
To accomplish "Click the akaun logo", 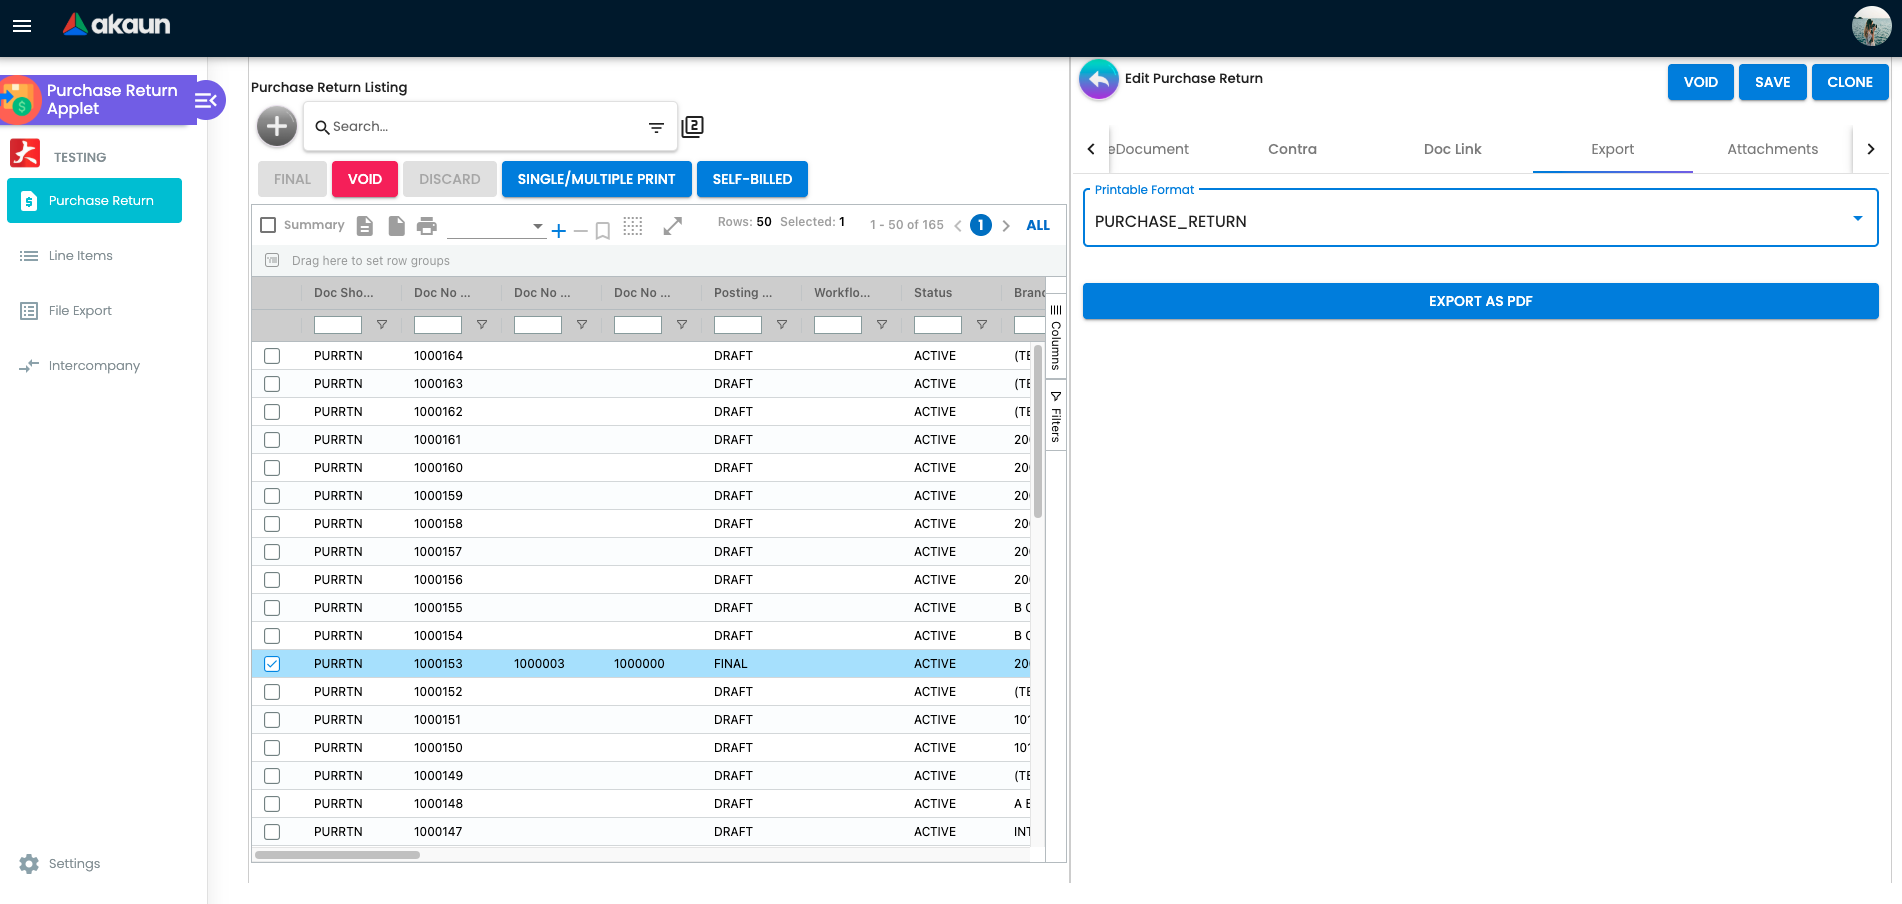I will [116, 24].
